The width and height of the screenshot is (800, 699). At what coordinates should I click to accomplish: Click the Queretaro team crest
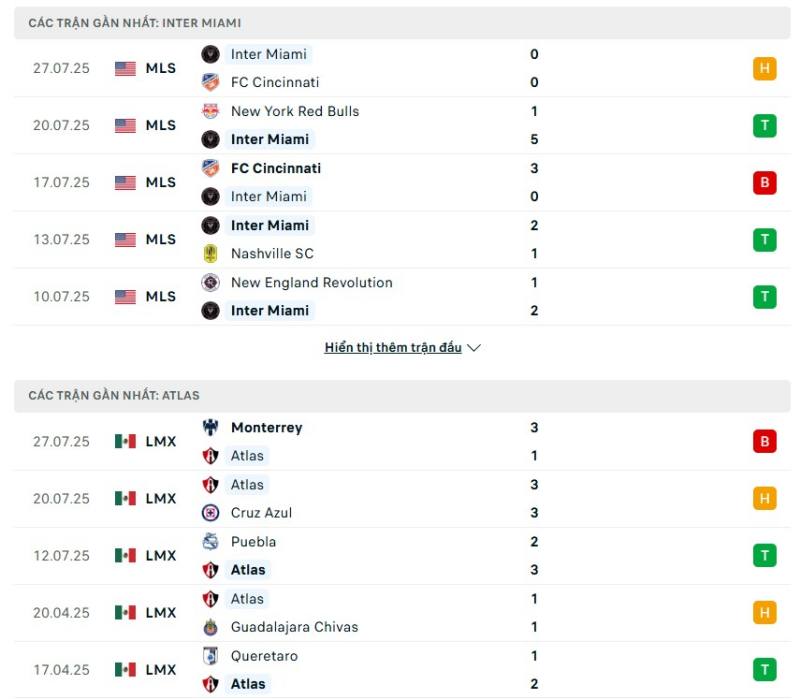[210, 656]
